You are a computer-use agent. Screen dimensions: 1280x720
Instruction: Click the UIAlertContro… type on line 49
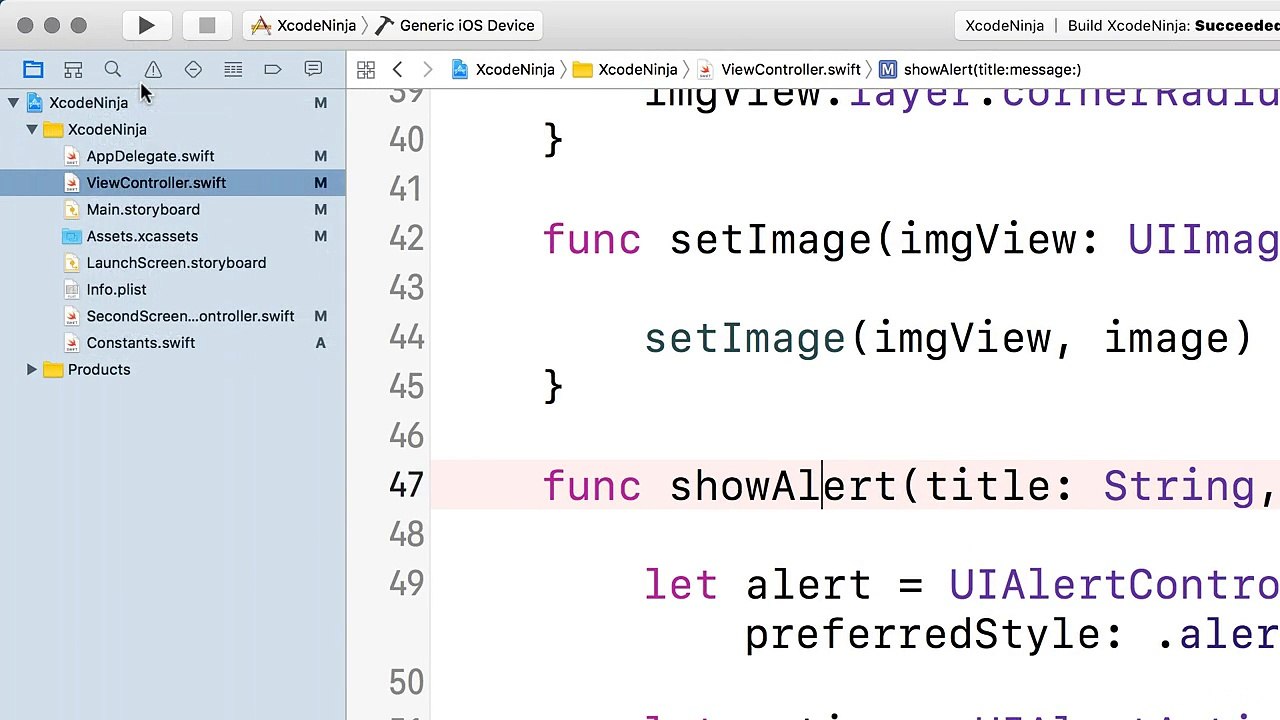pyautogui.click(x=1114, y=585)
